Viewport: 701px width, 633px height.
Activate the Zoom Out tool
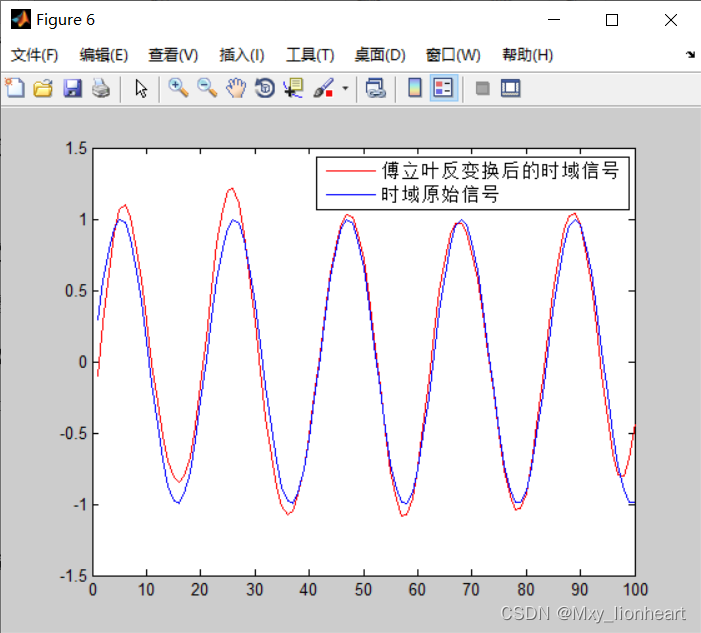(207, 88)
